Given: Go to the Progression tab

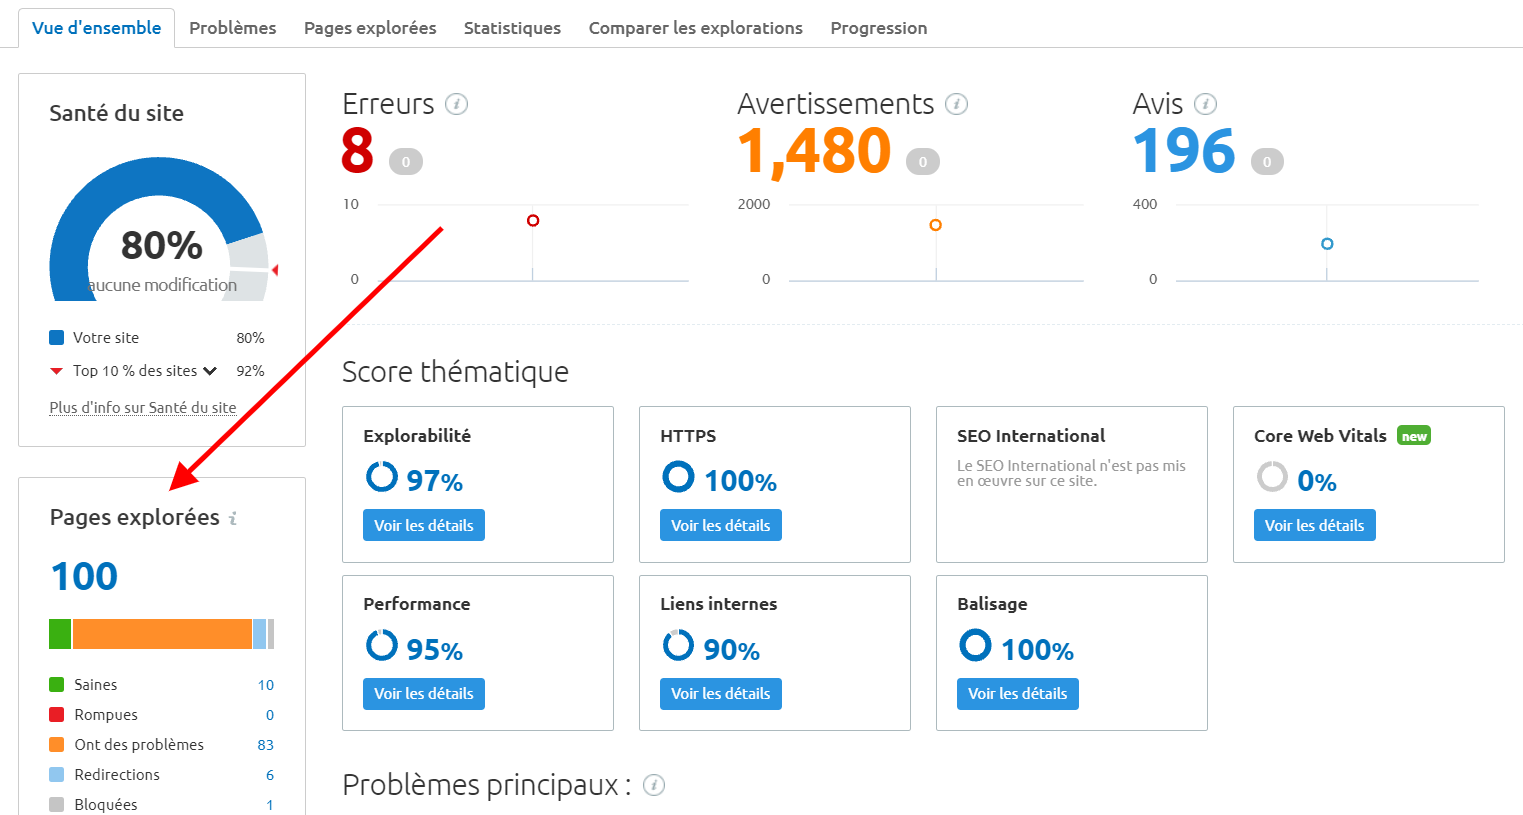Looking at the screenshot, I should tap(879, 28).
